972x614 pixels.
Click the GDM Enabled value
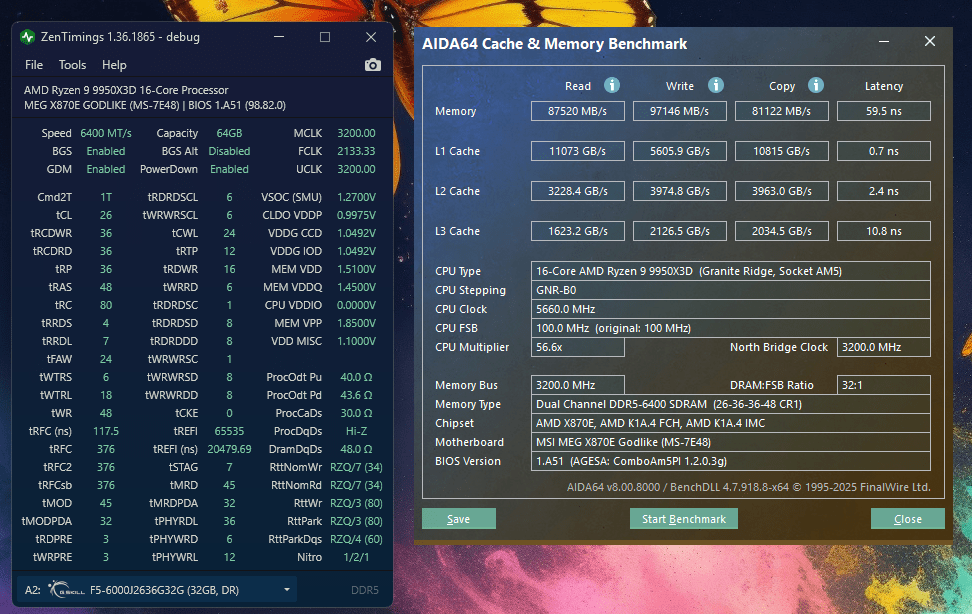coord(106,169)
